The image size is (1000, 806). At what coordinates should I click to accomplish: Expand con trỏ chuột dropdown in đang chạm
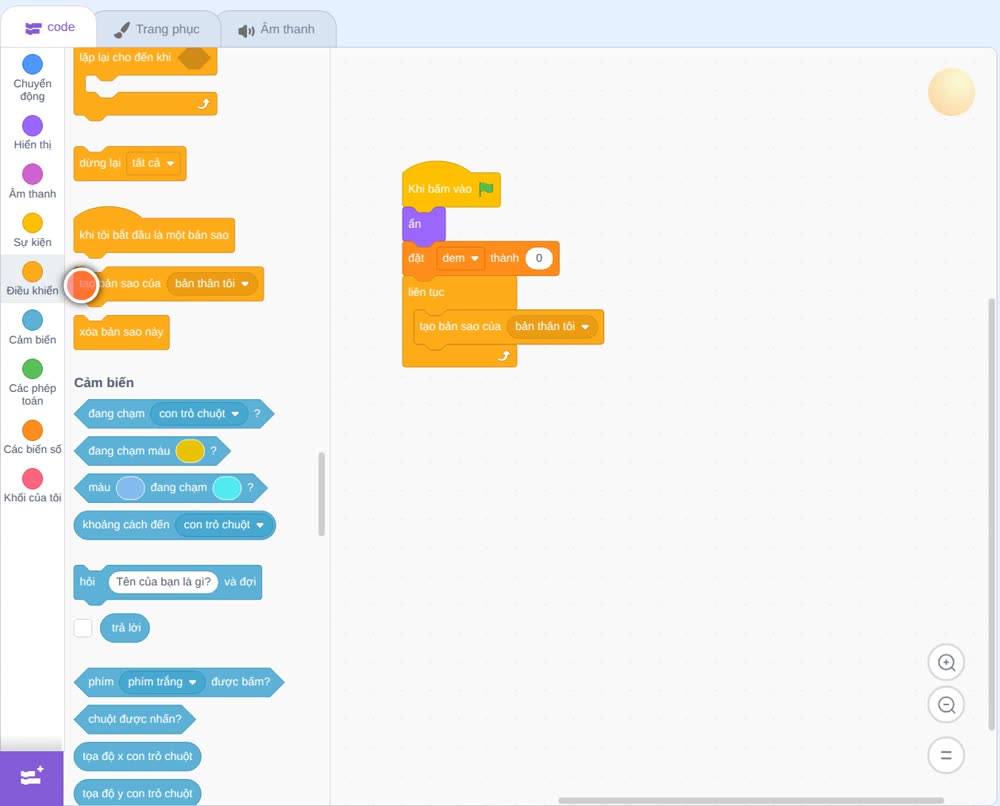(x=199, y=414)
